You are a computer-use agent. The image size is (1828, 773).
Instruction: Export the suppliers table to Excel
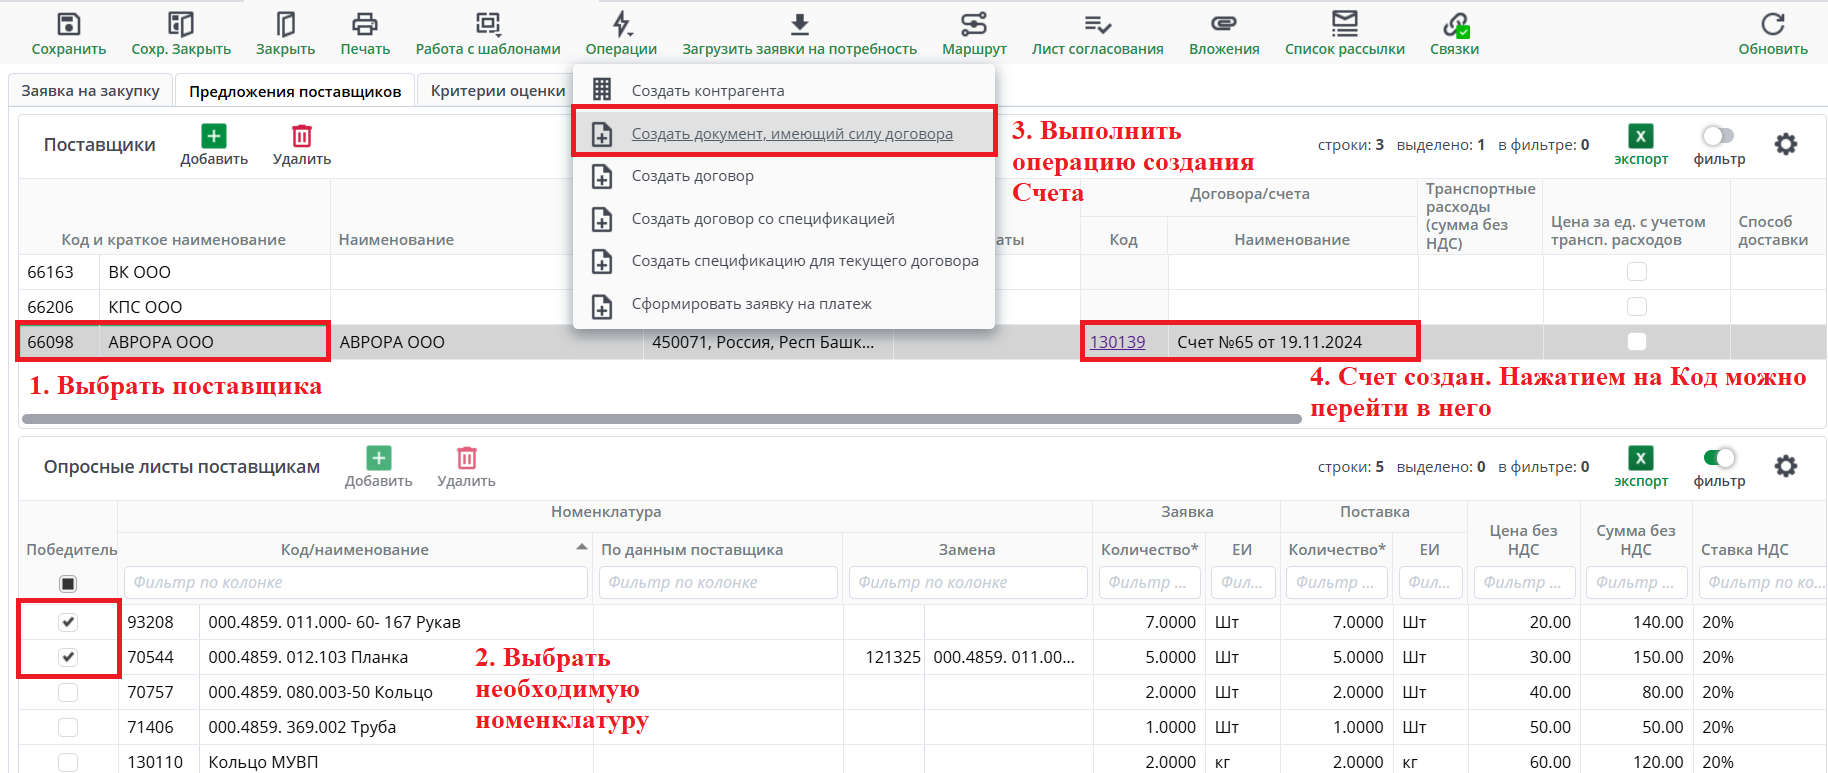pyautogui.click(x=1640, y=136)
